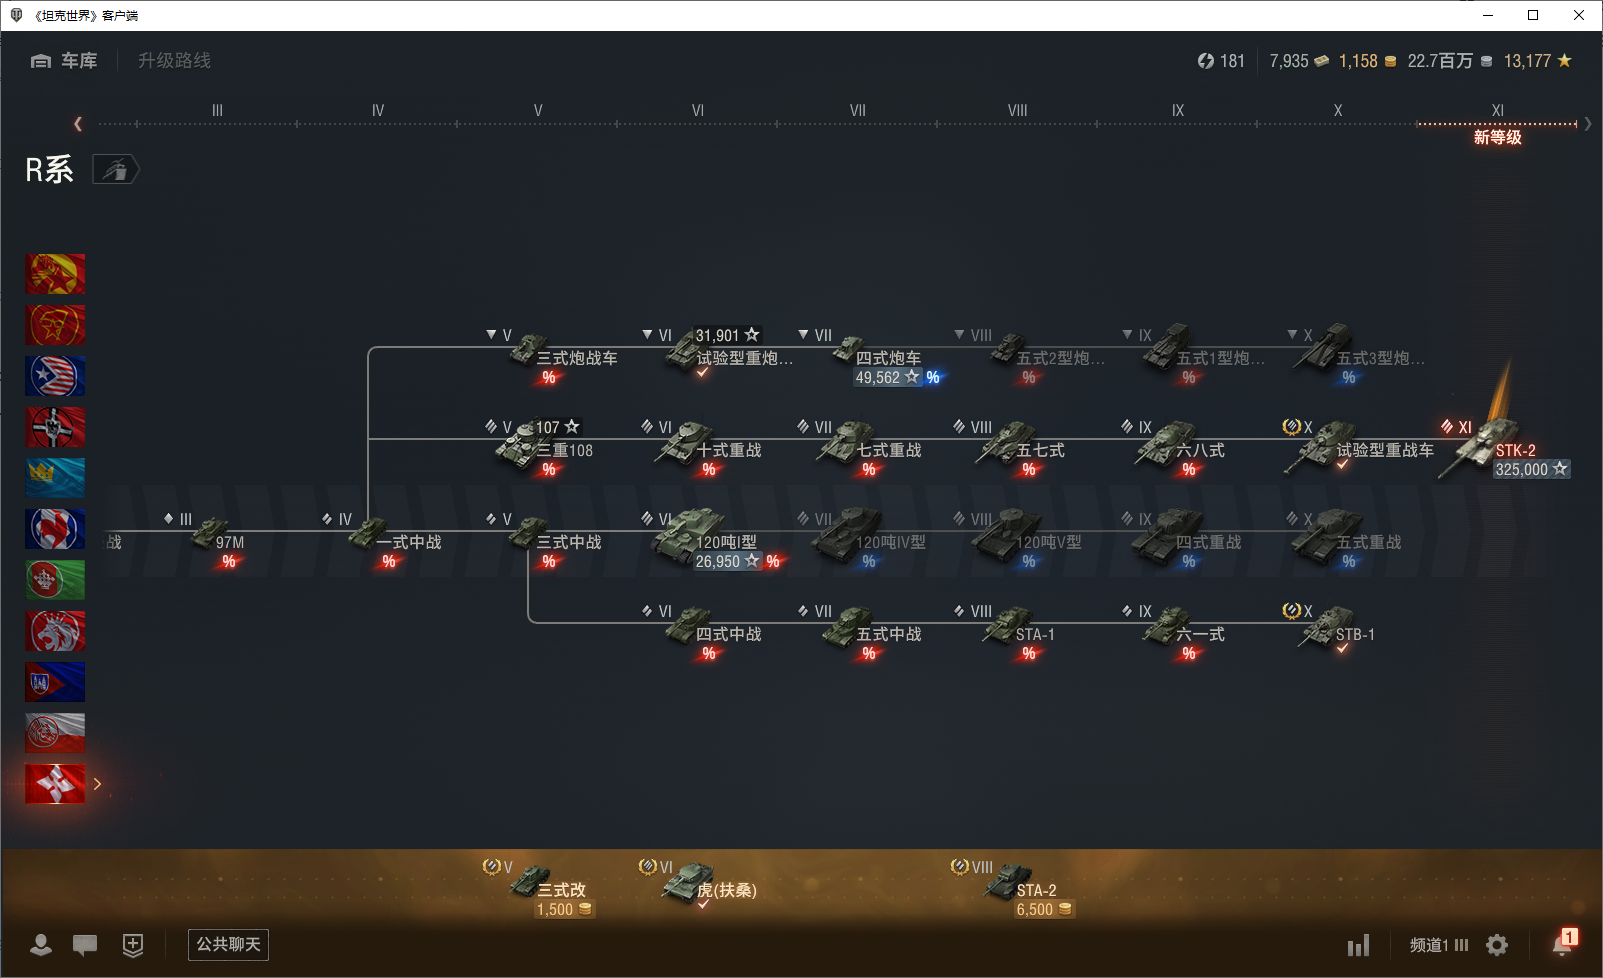
Task: Select the 120吨V型 tank node
Action: (1019, 540)
